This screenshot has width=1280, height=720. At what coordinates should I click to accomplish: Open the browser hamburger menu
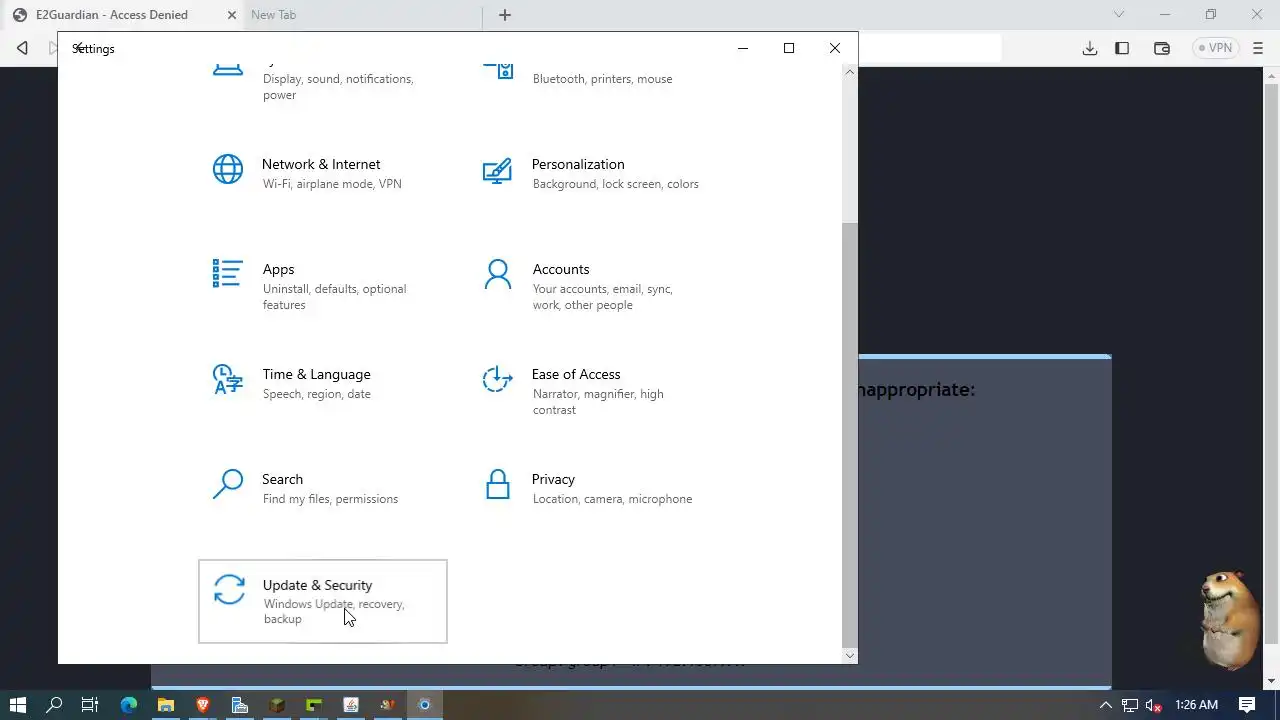point(1258,48)
